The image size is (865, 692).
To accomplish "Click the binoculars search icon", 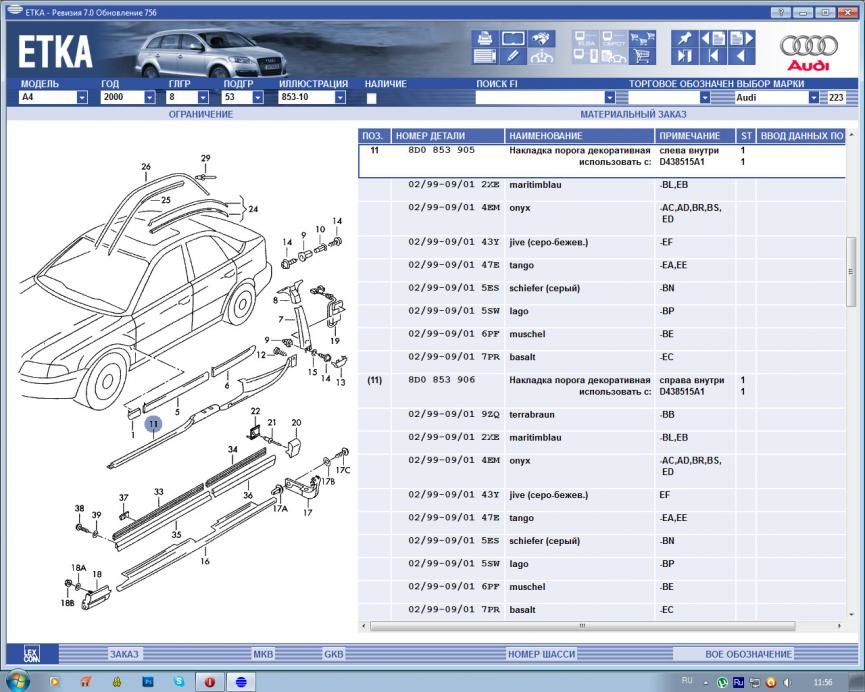I will 542,38.
